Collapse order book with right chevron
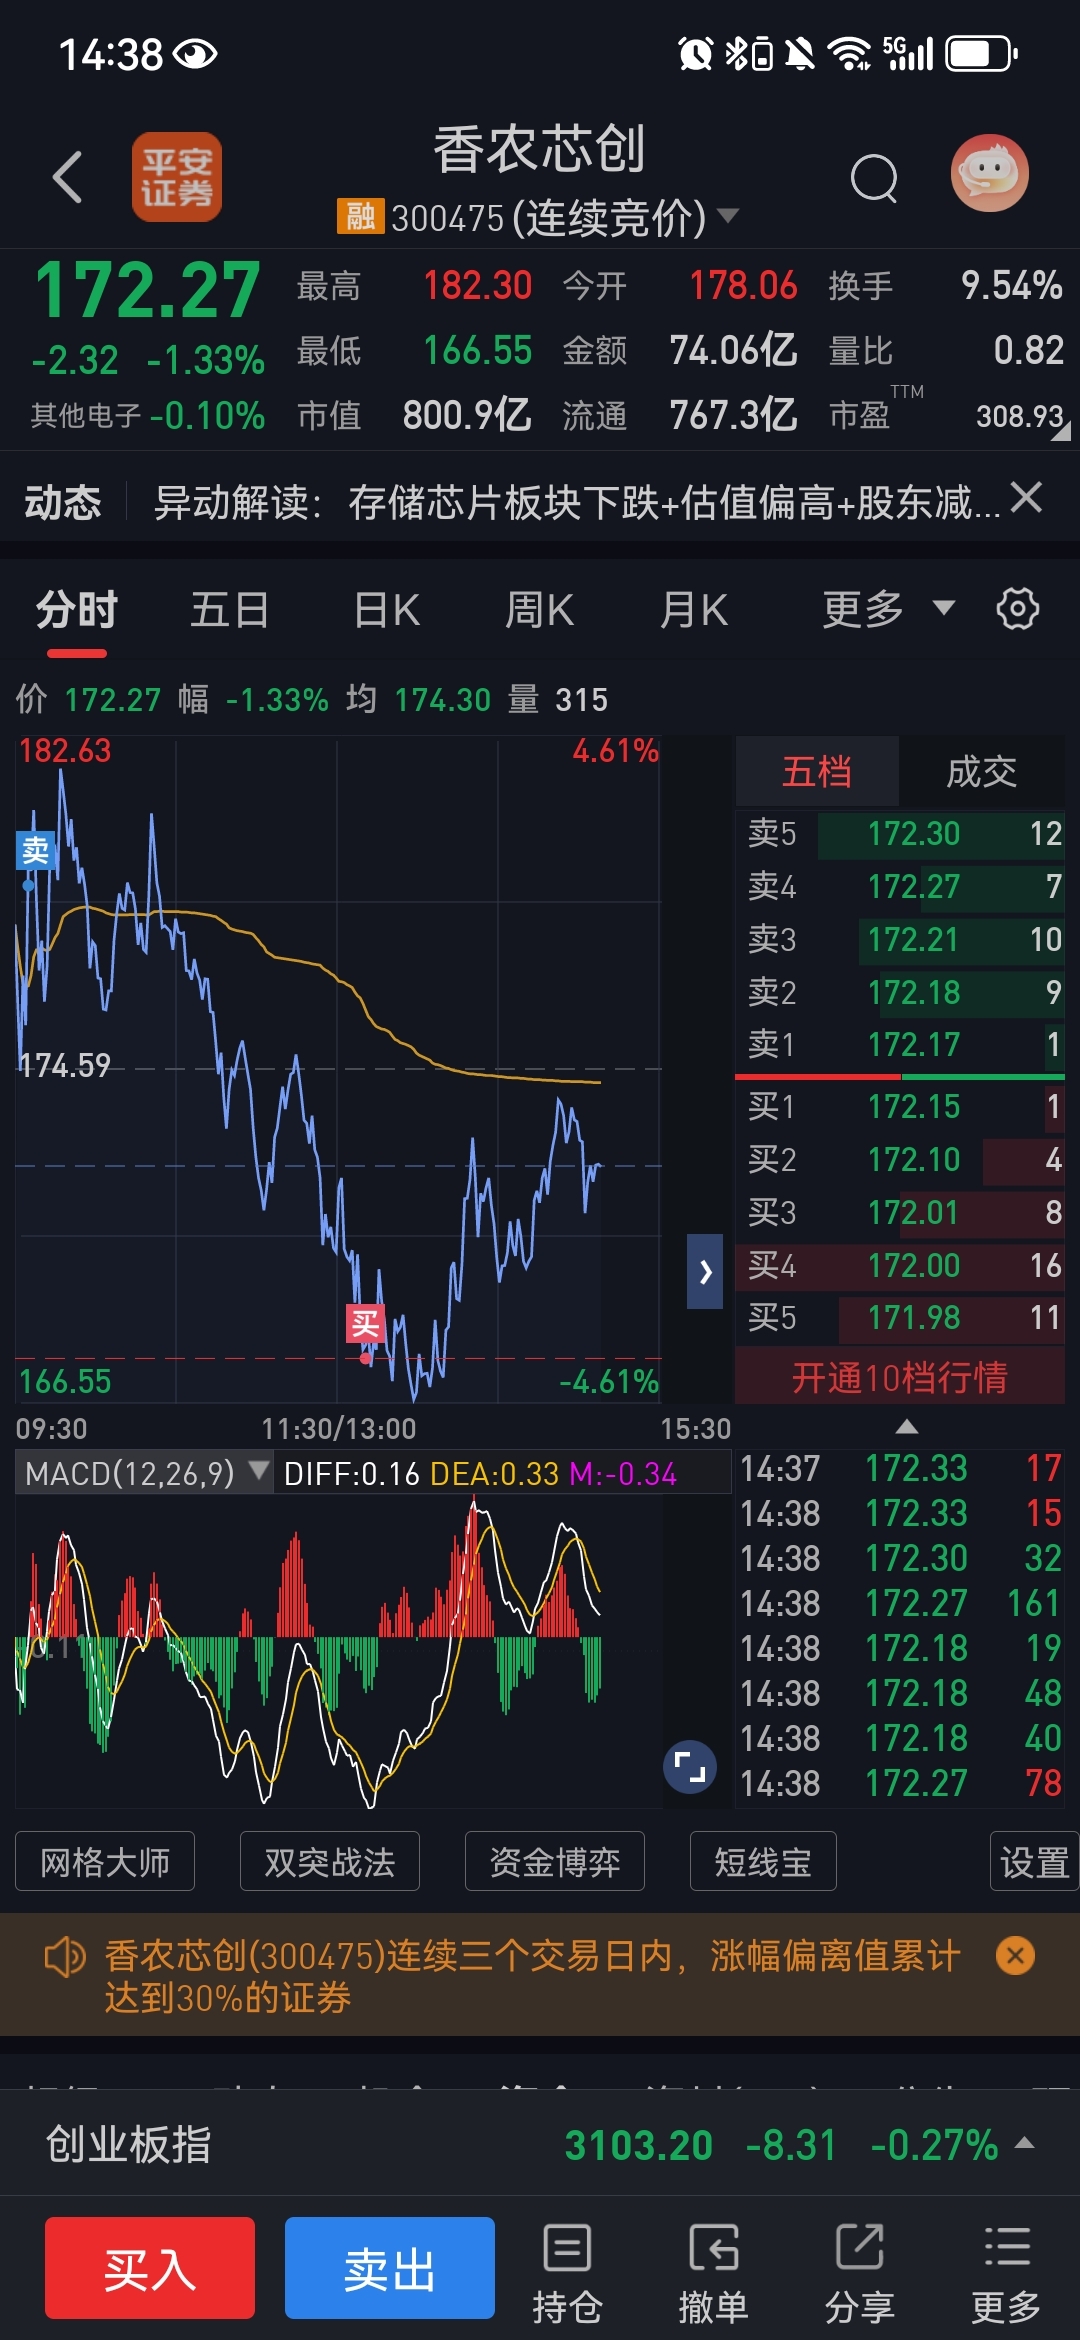The width and height of the screenshot is (1080, 2340). point(705,1271)
